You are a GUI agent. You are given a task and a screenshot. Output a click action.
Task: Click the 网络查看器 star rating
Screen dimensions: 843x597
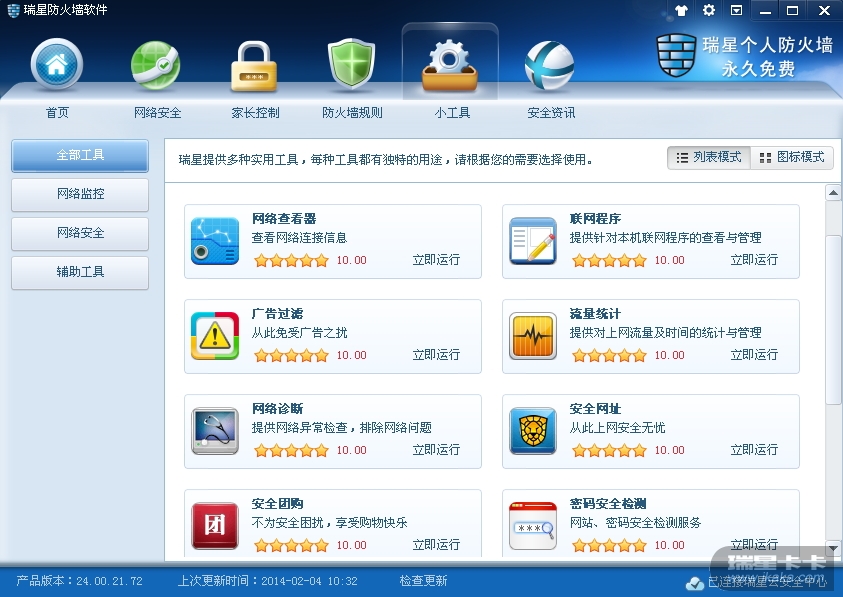(x=291, y=261)
